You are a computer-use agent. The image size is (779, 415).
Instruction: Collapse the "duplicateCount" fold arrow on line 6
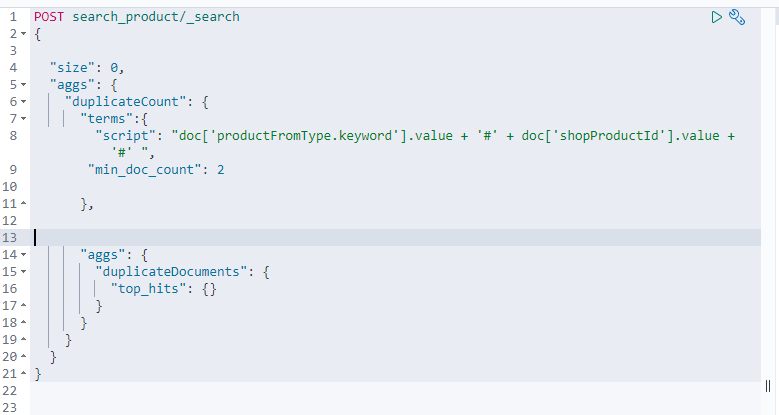pos(23,102)
